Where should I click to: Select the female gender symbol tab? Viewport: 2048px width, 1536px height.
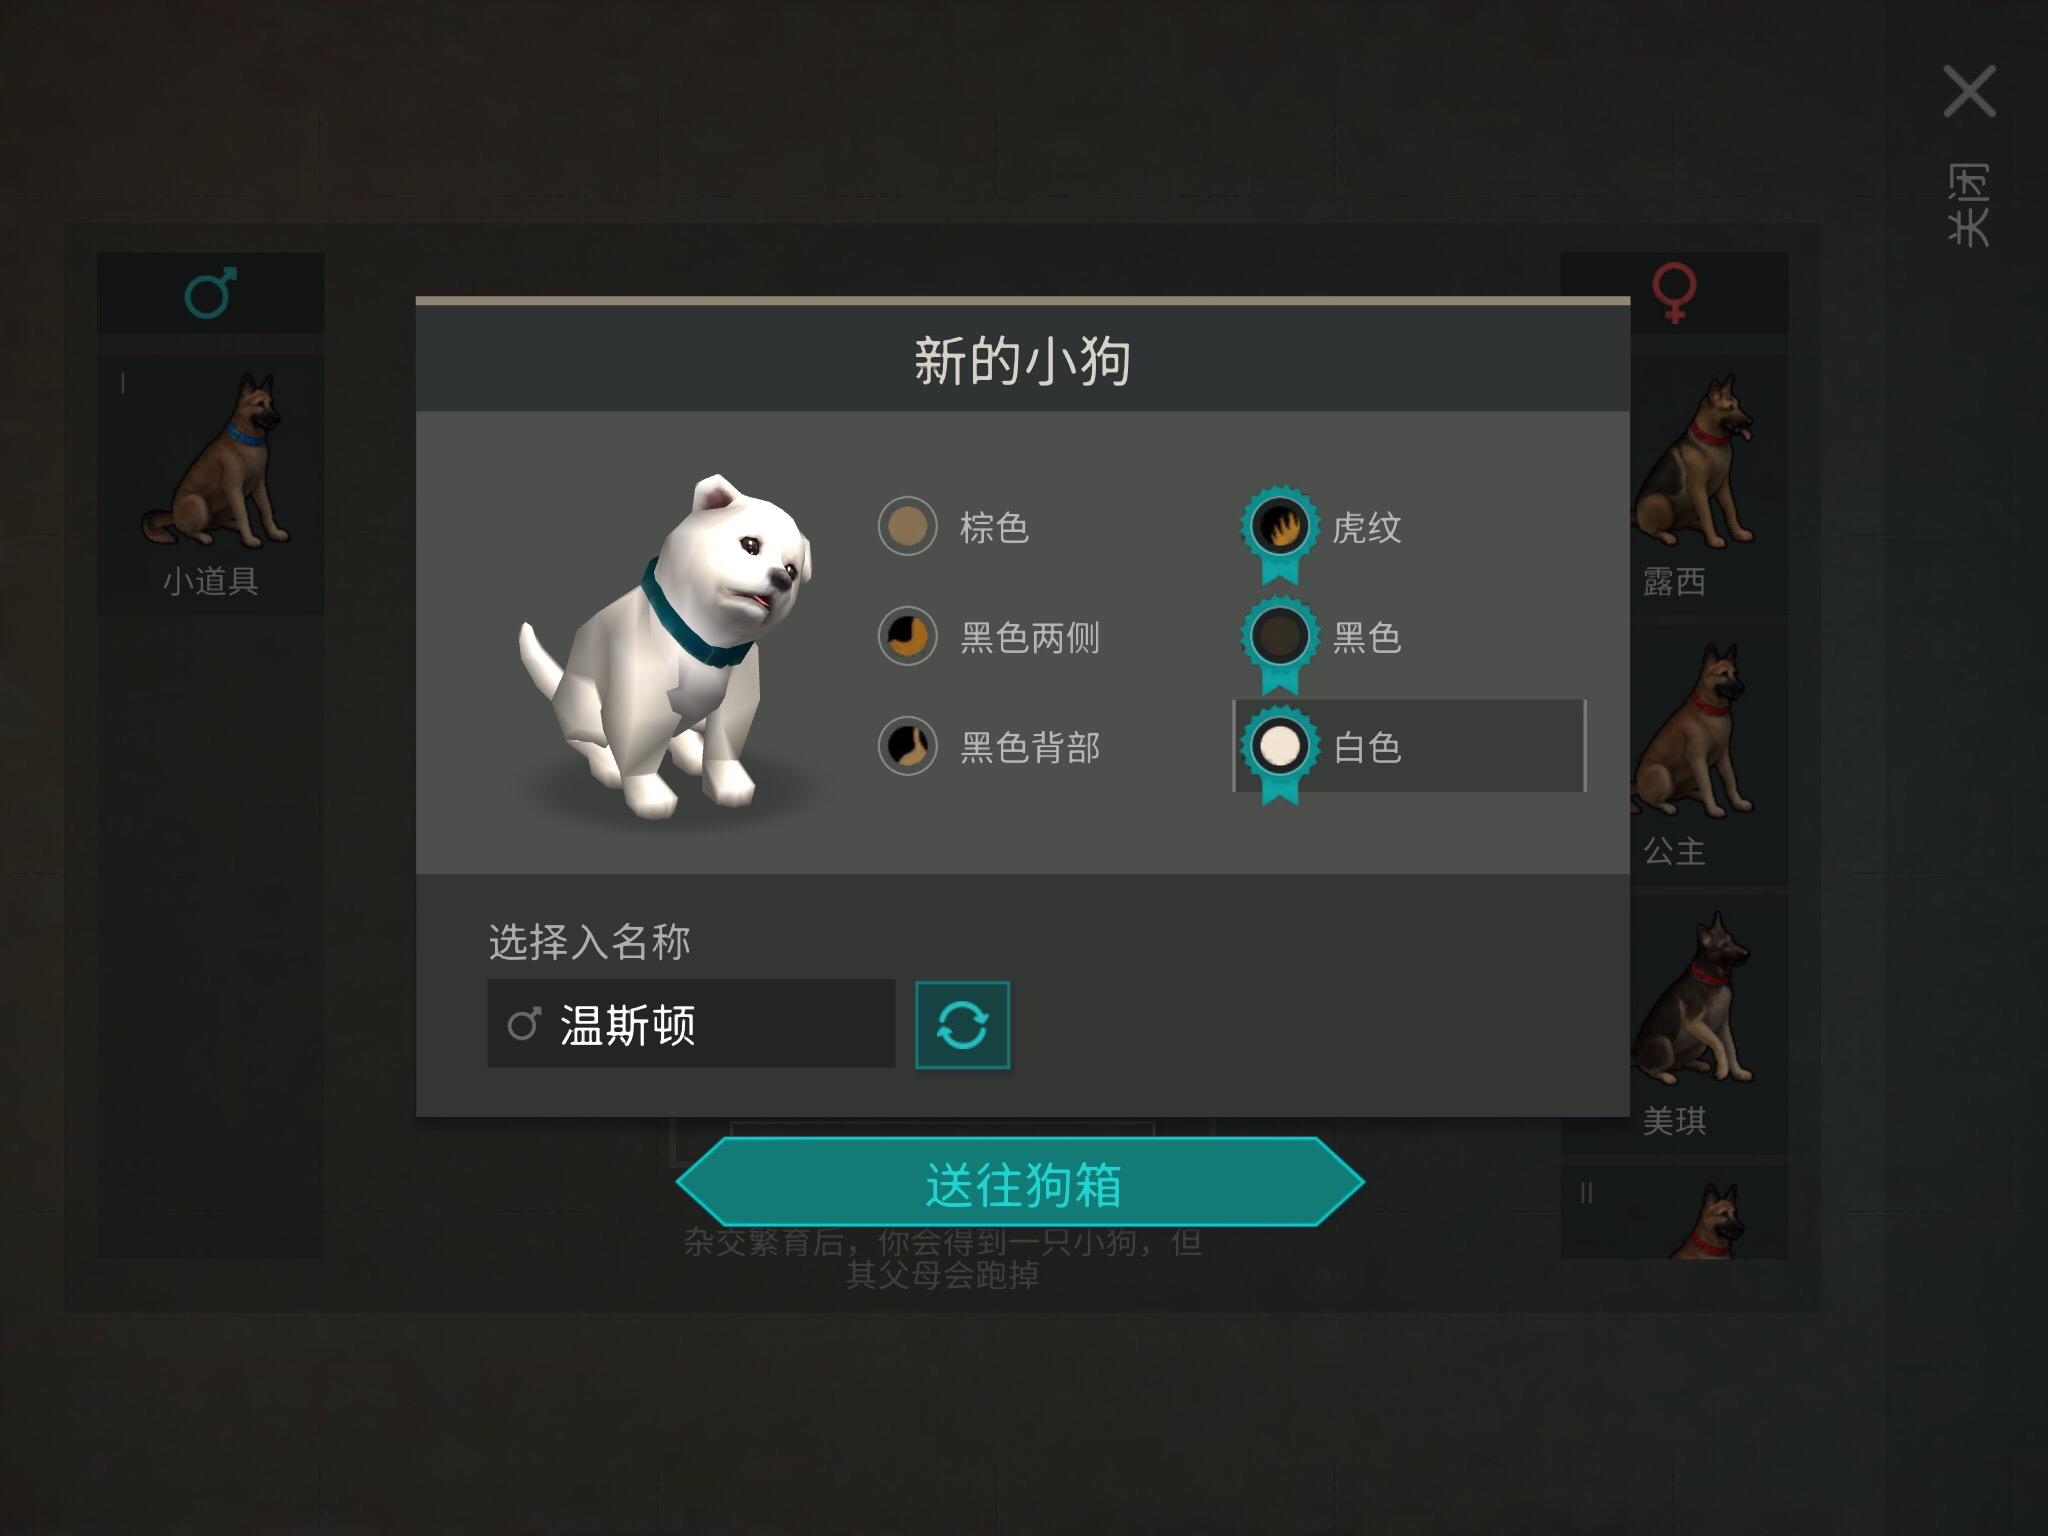(x=1674, y=293)
